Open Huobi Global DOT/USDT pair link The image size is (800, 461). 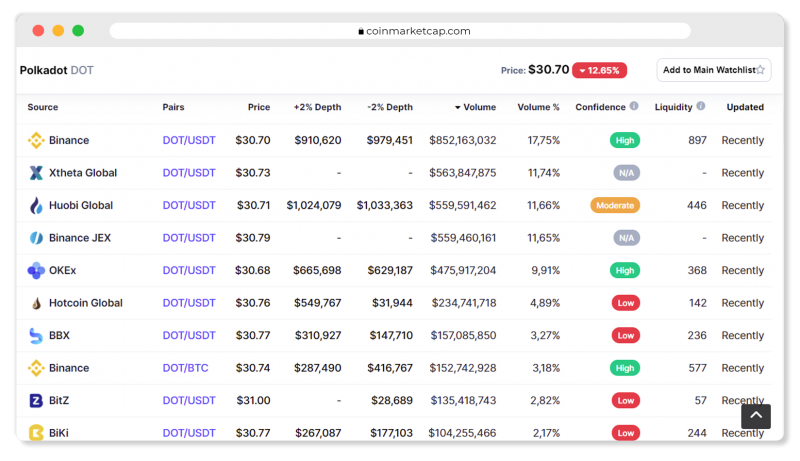click(x=189, y=206)
